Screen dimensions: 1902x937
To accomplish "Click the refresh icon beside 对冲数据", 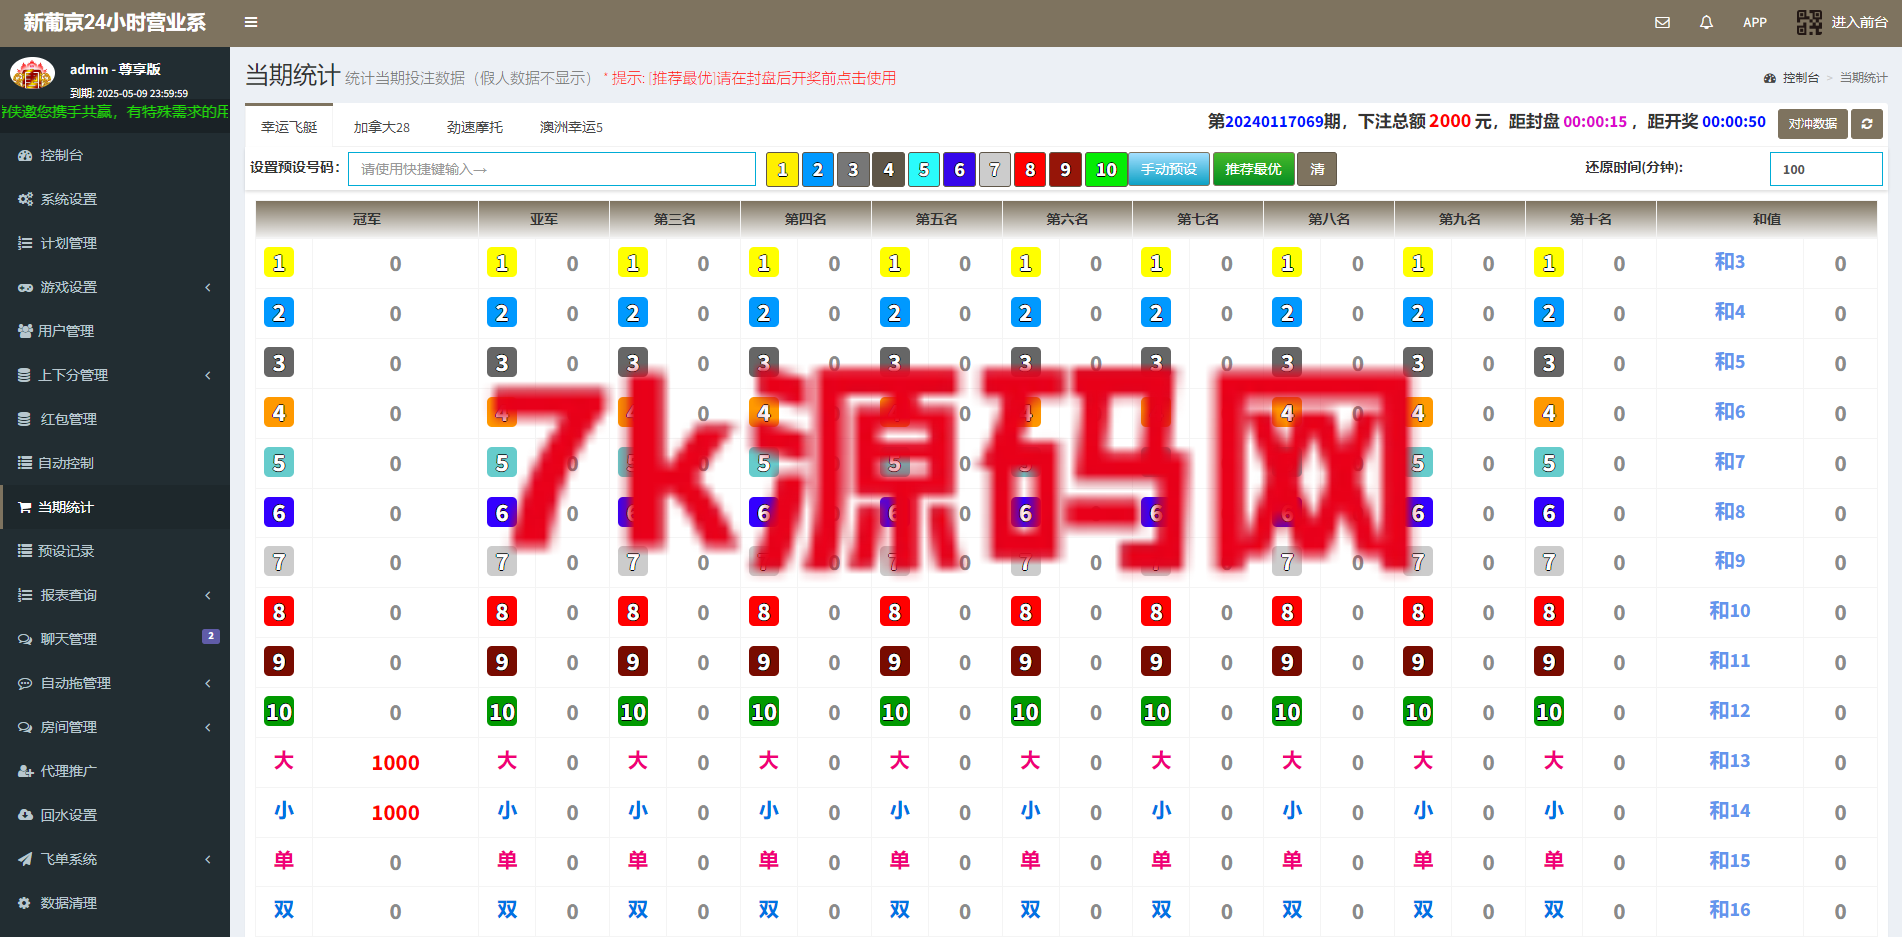I will (1866, 124).
